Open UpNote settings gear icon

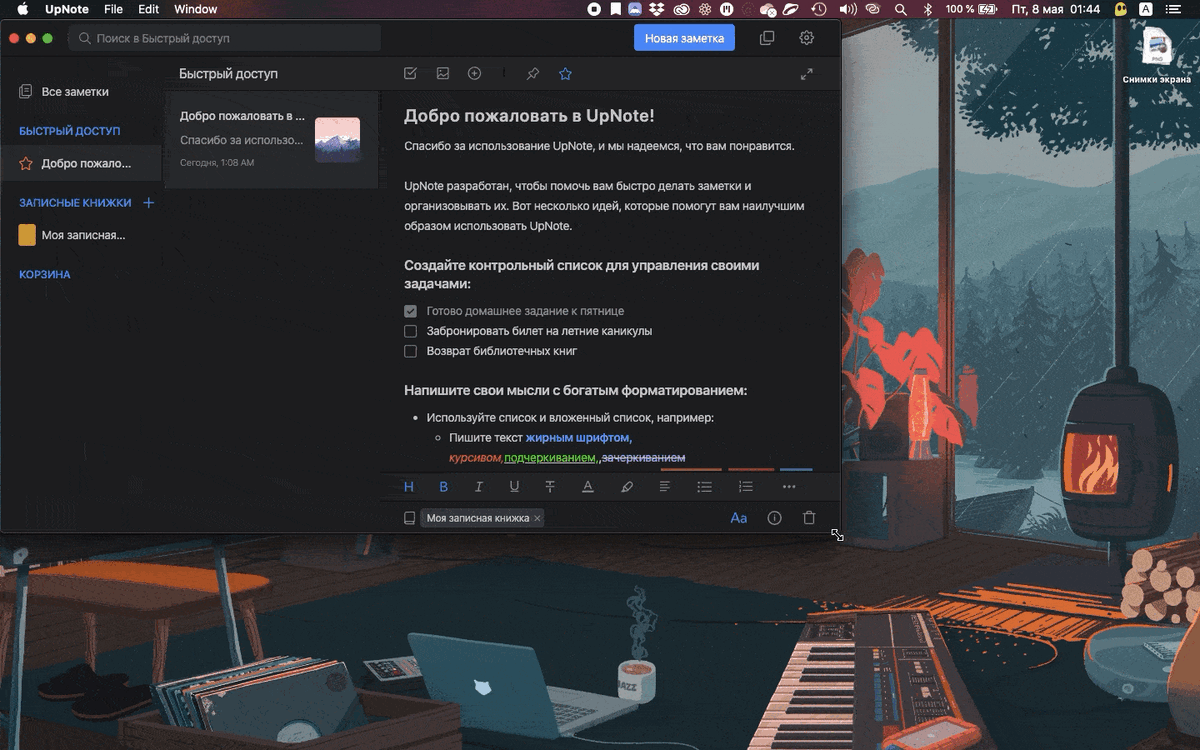coord(807,38)
